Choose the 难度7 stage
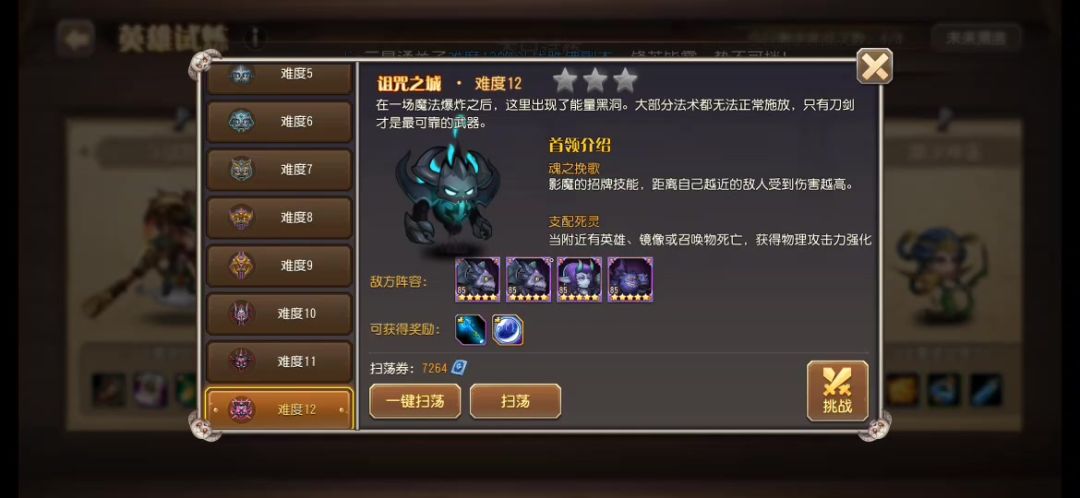Screen dimensions: 1080x498 pyautogui.click(x=279, y=169)
